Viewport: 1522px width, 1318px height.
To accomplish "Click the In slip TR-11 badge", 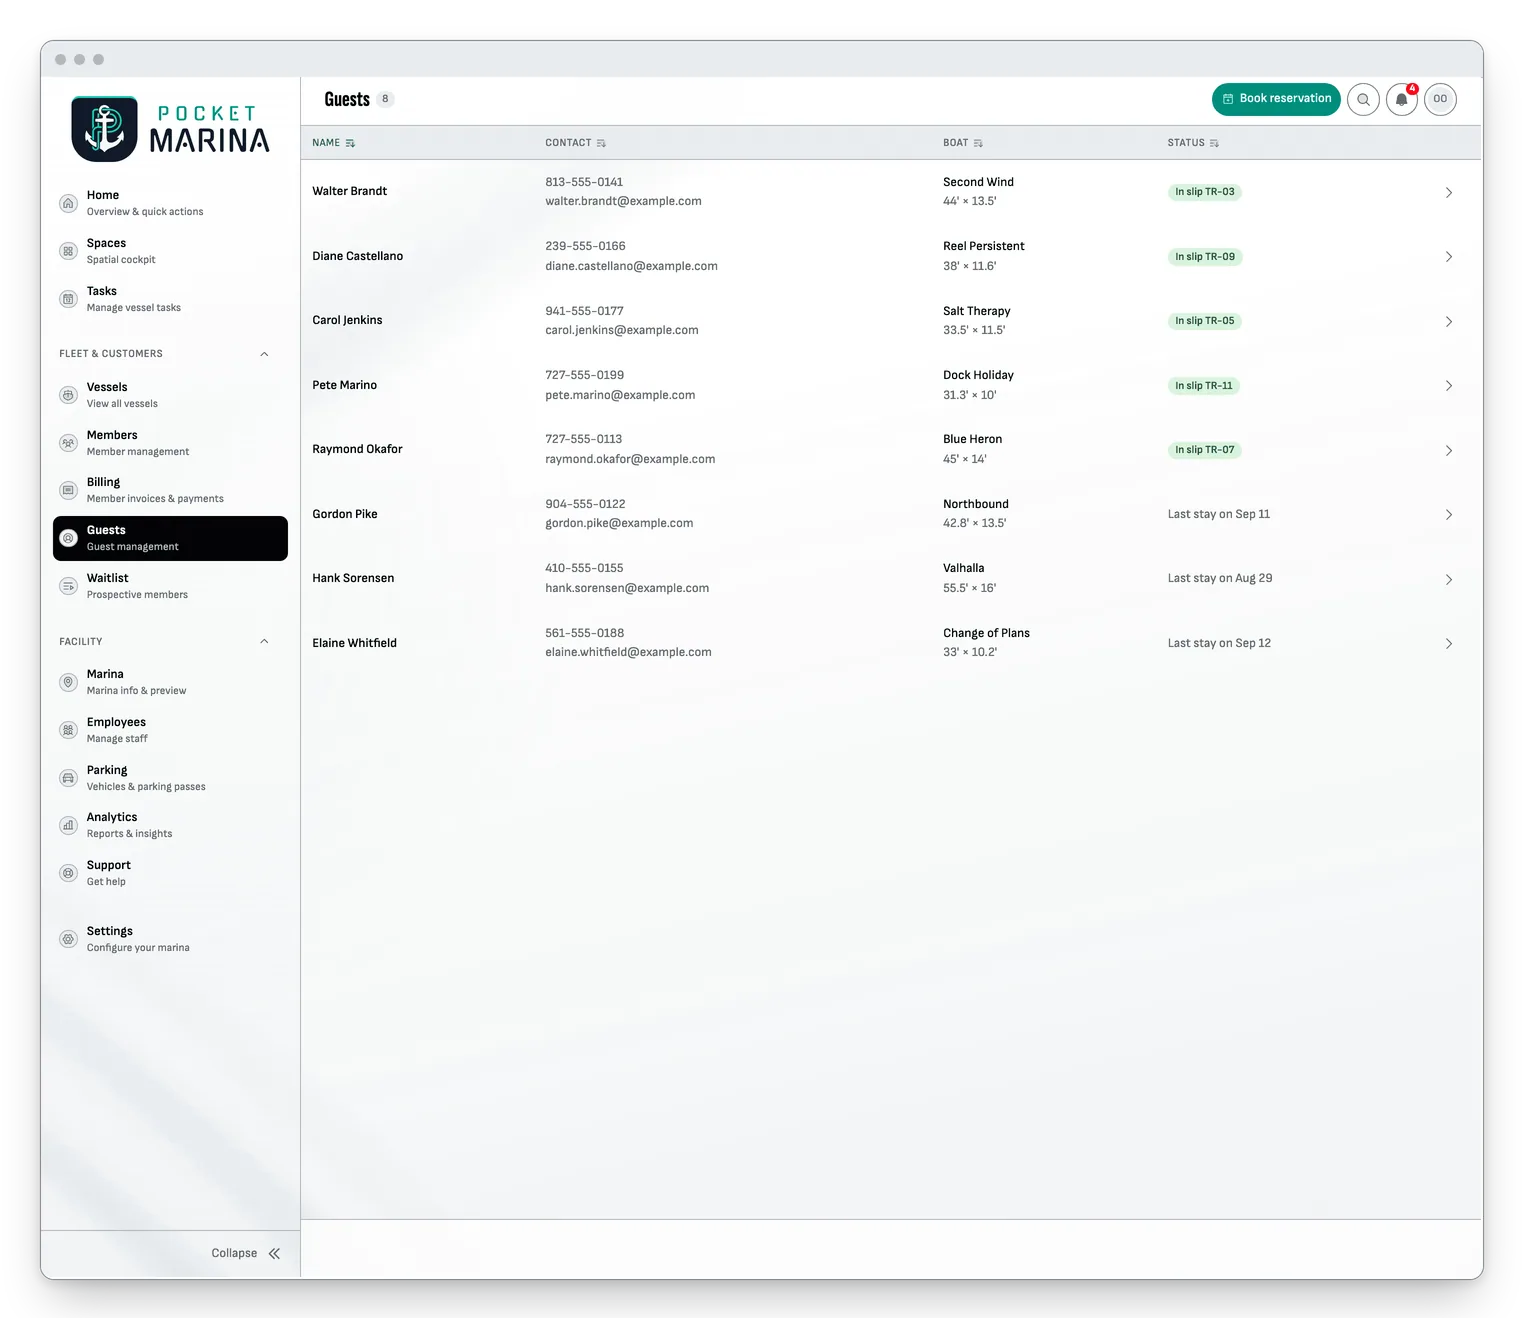I will click(1204, 386).
